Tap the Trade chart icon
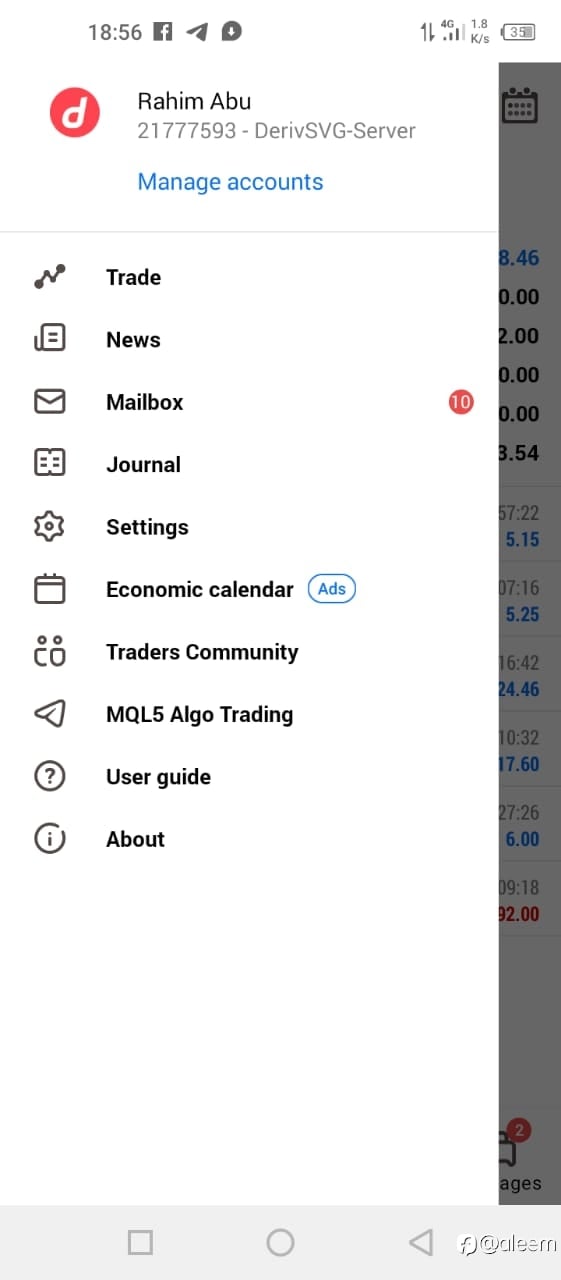561x1280 pixels. (x=50, y=277)
